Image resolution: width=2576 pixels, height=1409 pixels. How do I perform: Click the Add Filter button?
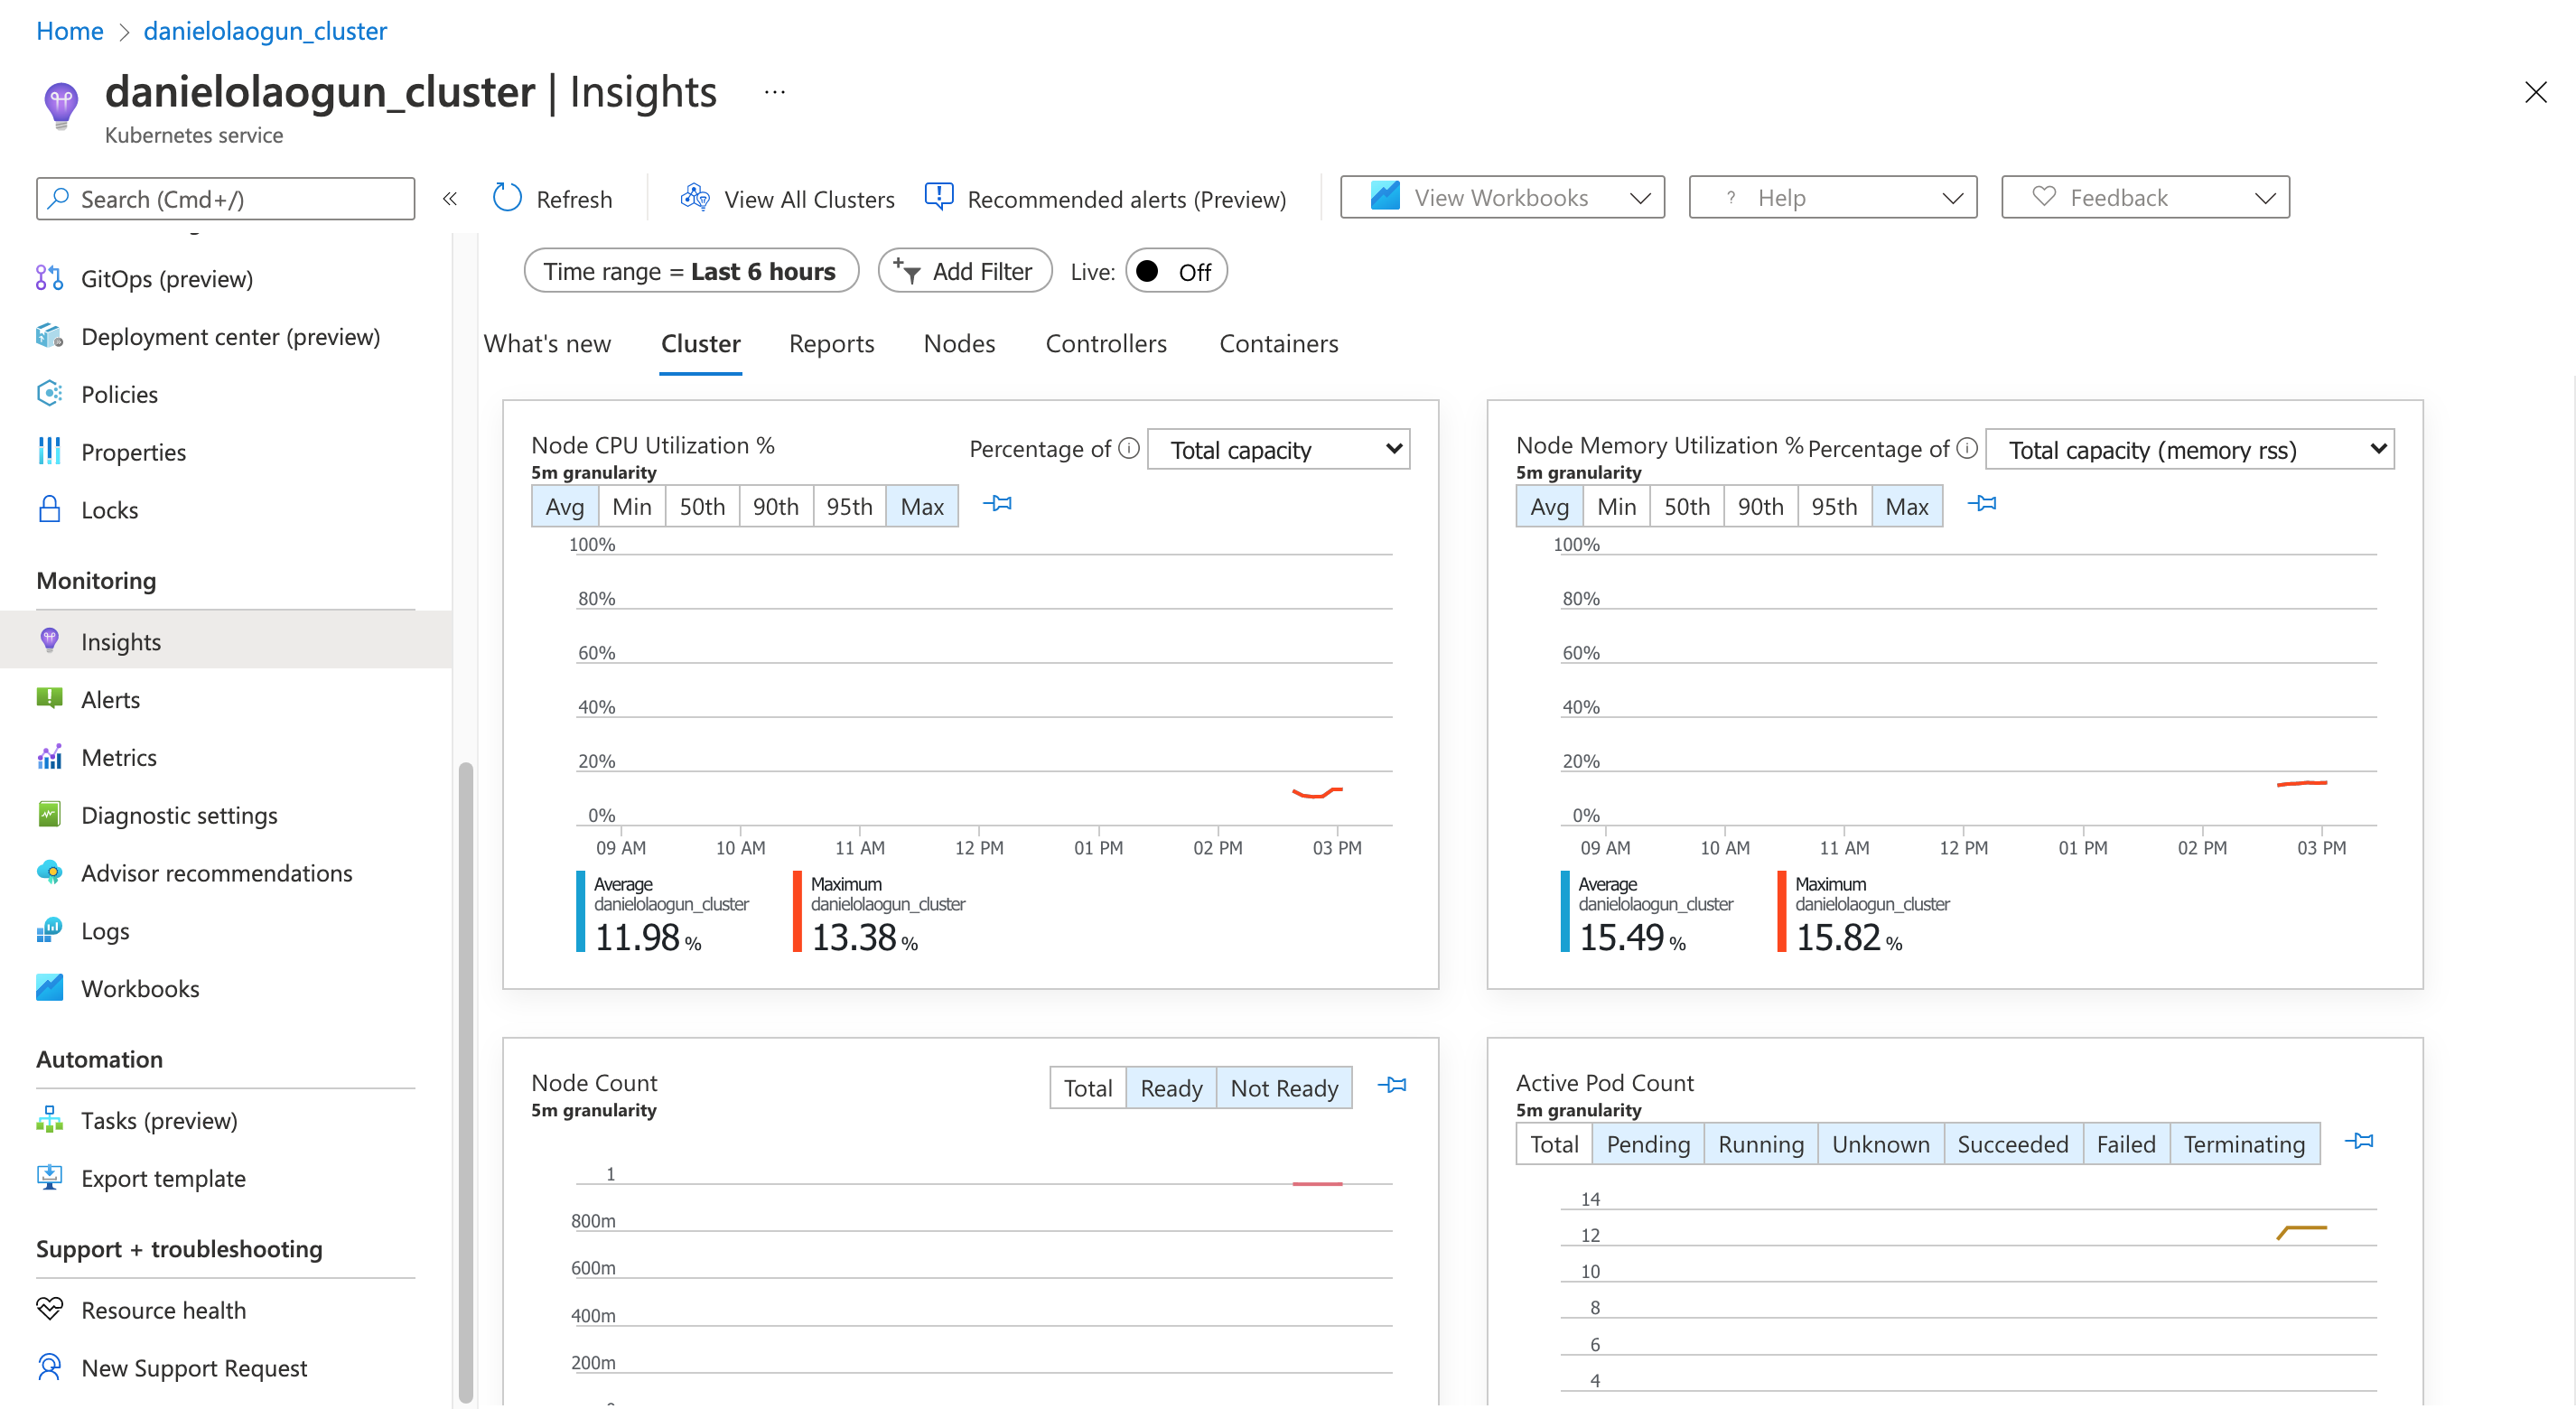(x=964, y=271)
